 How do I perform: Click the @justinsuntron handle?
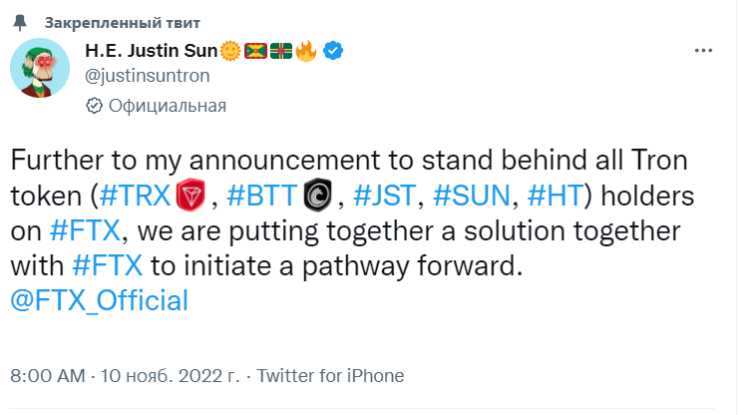147,76
